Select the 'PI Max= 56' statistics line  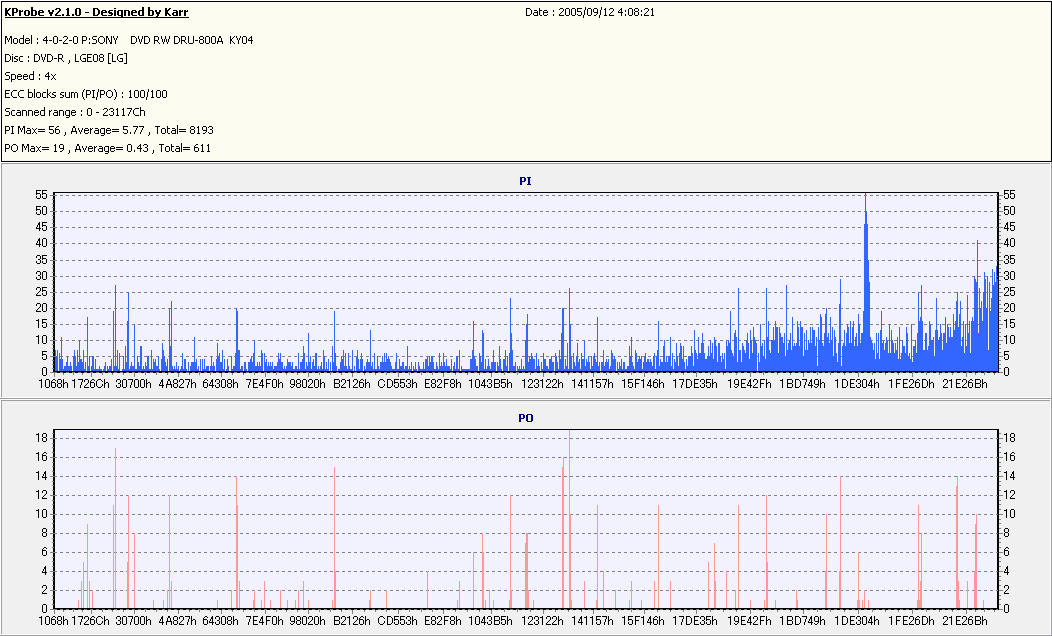tap(109, 130)
